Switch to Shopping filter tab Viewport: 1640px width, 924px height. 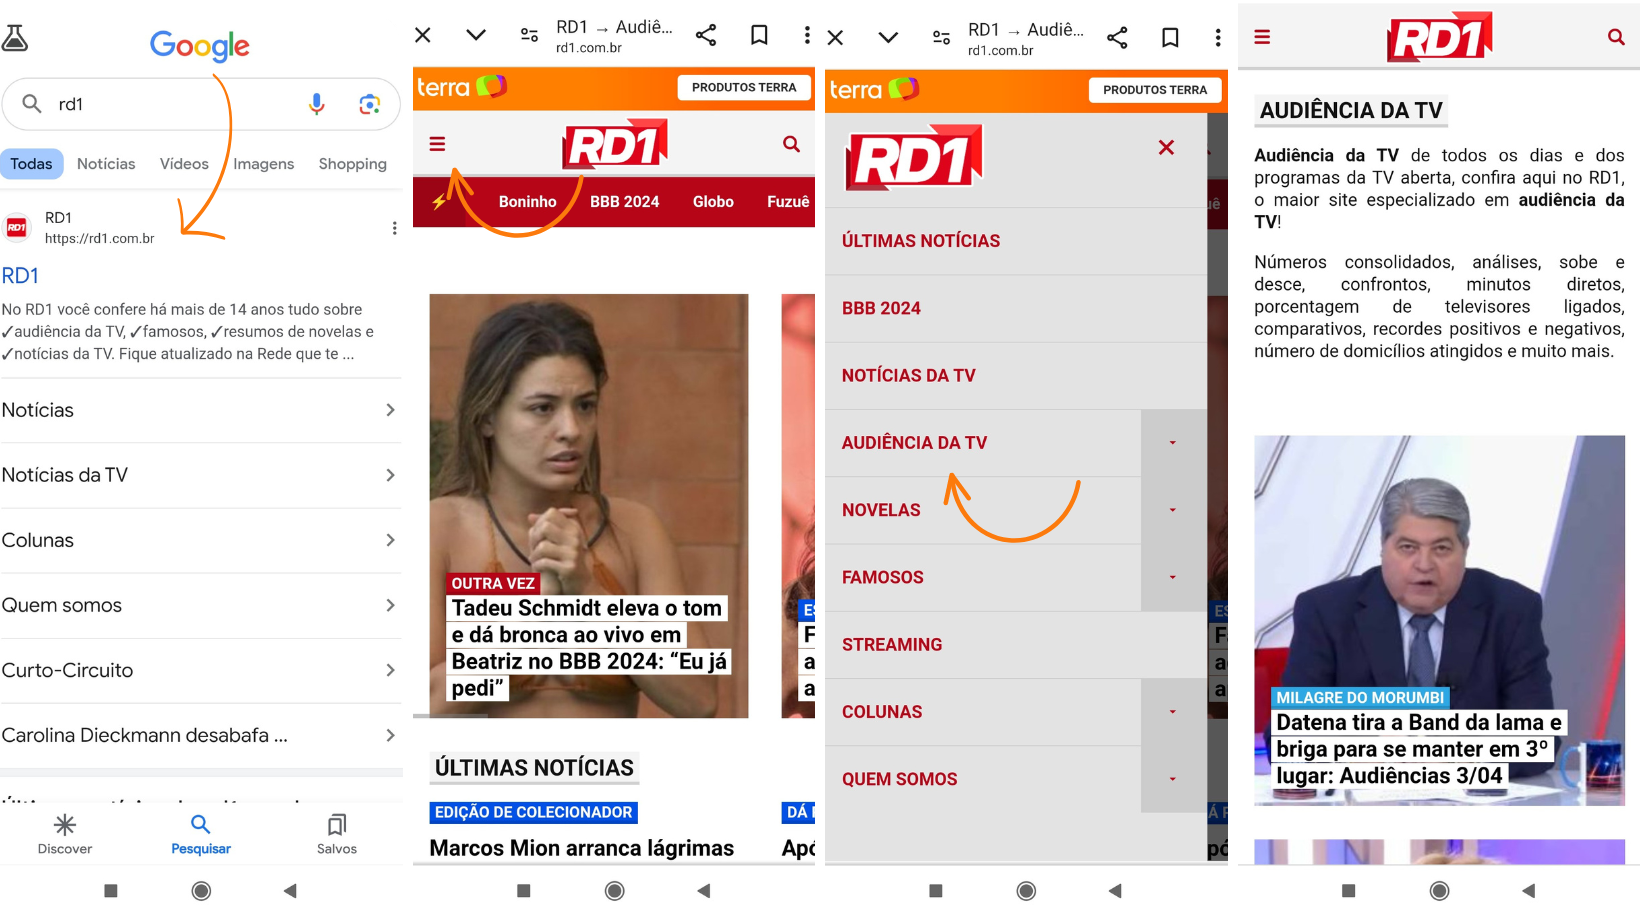tap(352, 164)
